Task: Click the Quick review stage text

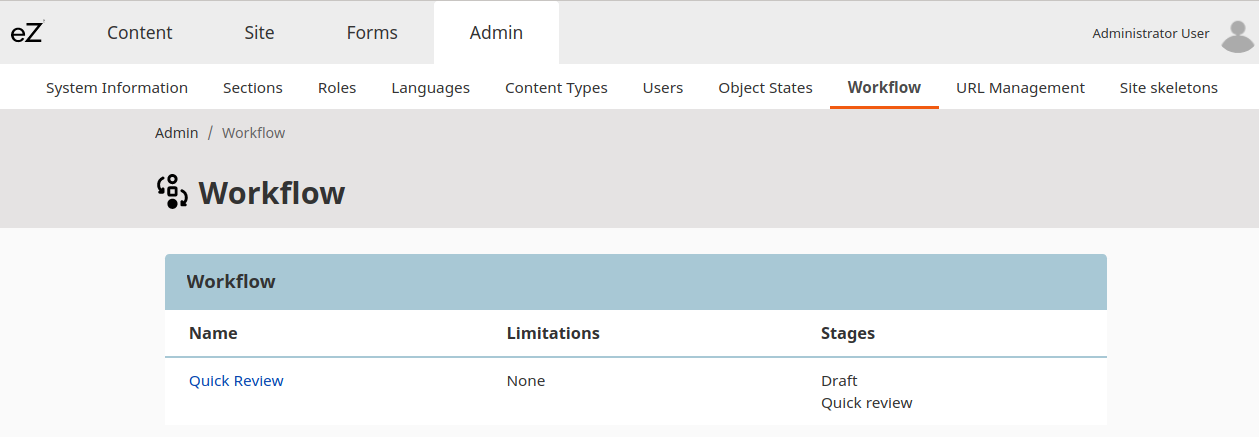Action: [x=867, y=403]
